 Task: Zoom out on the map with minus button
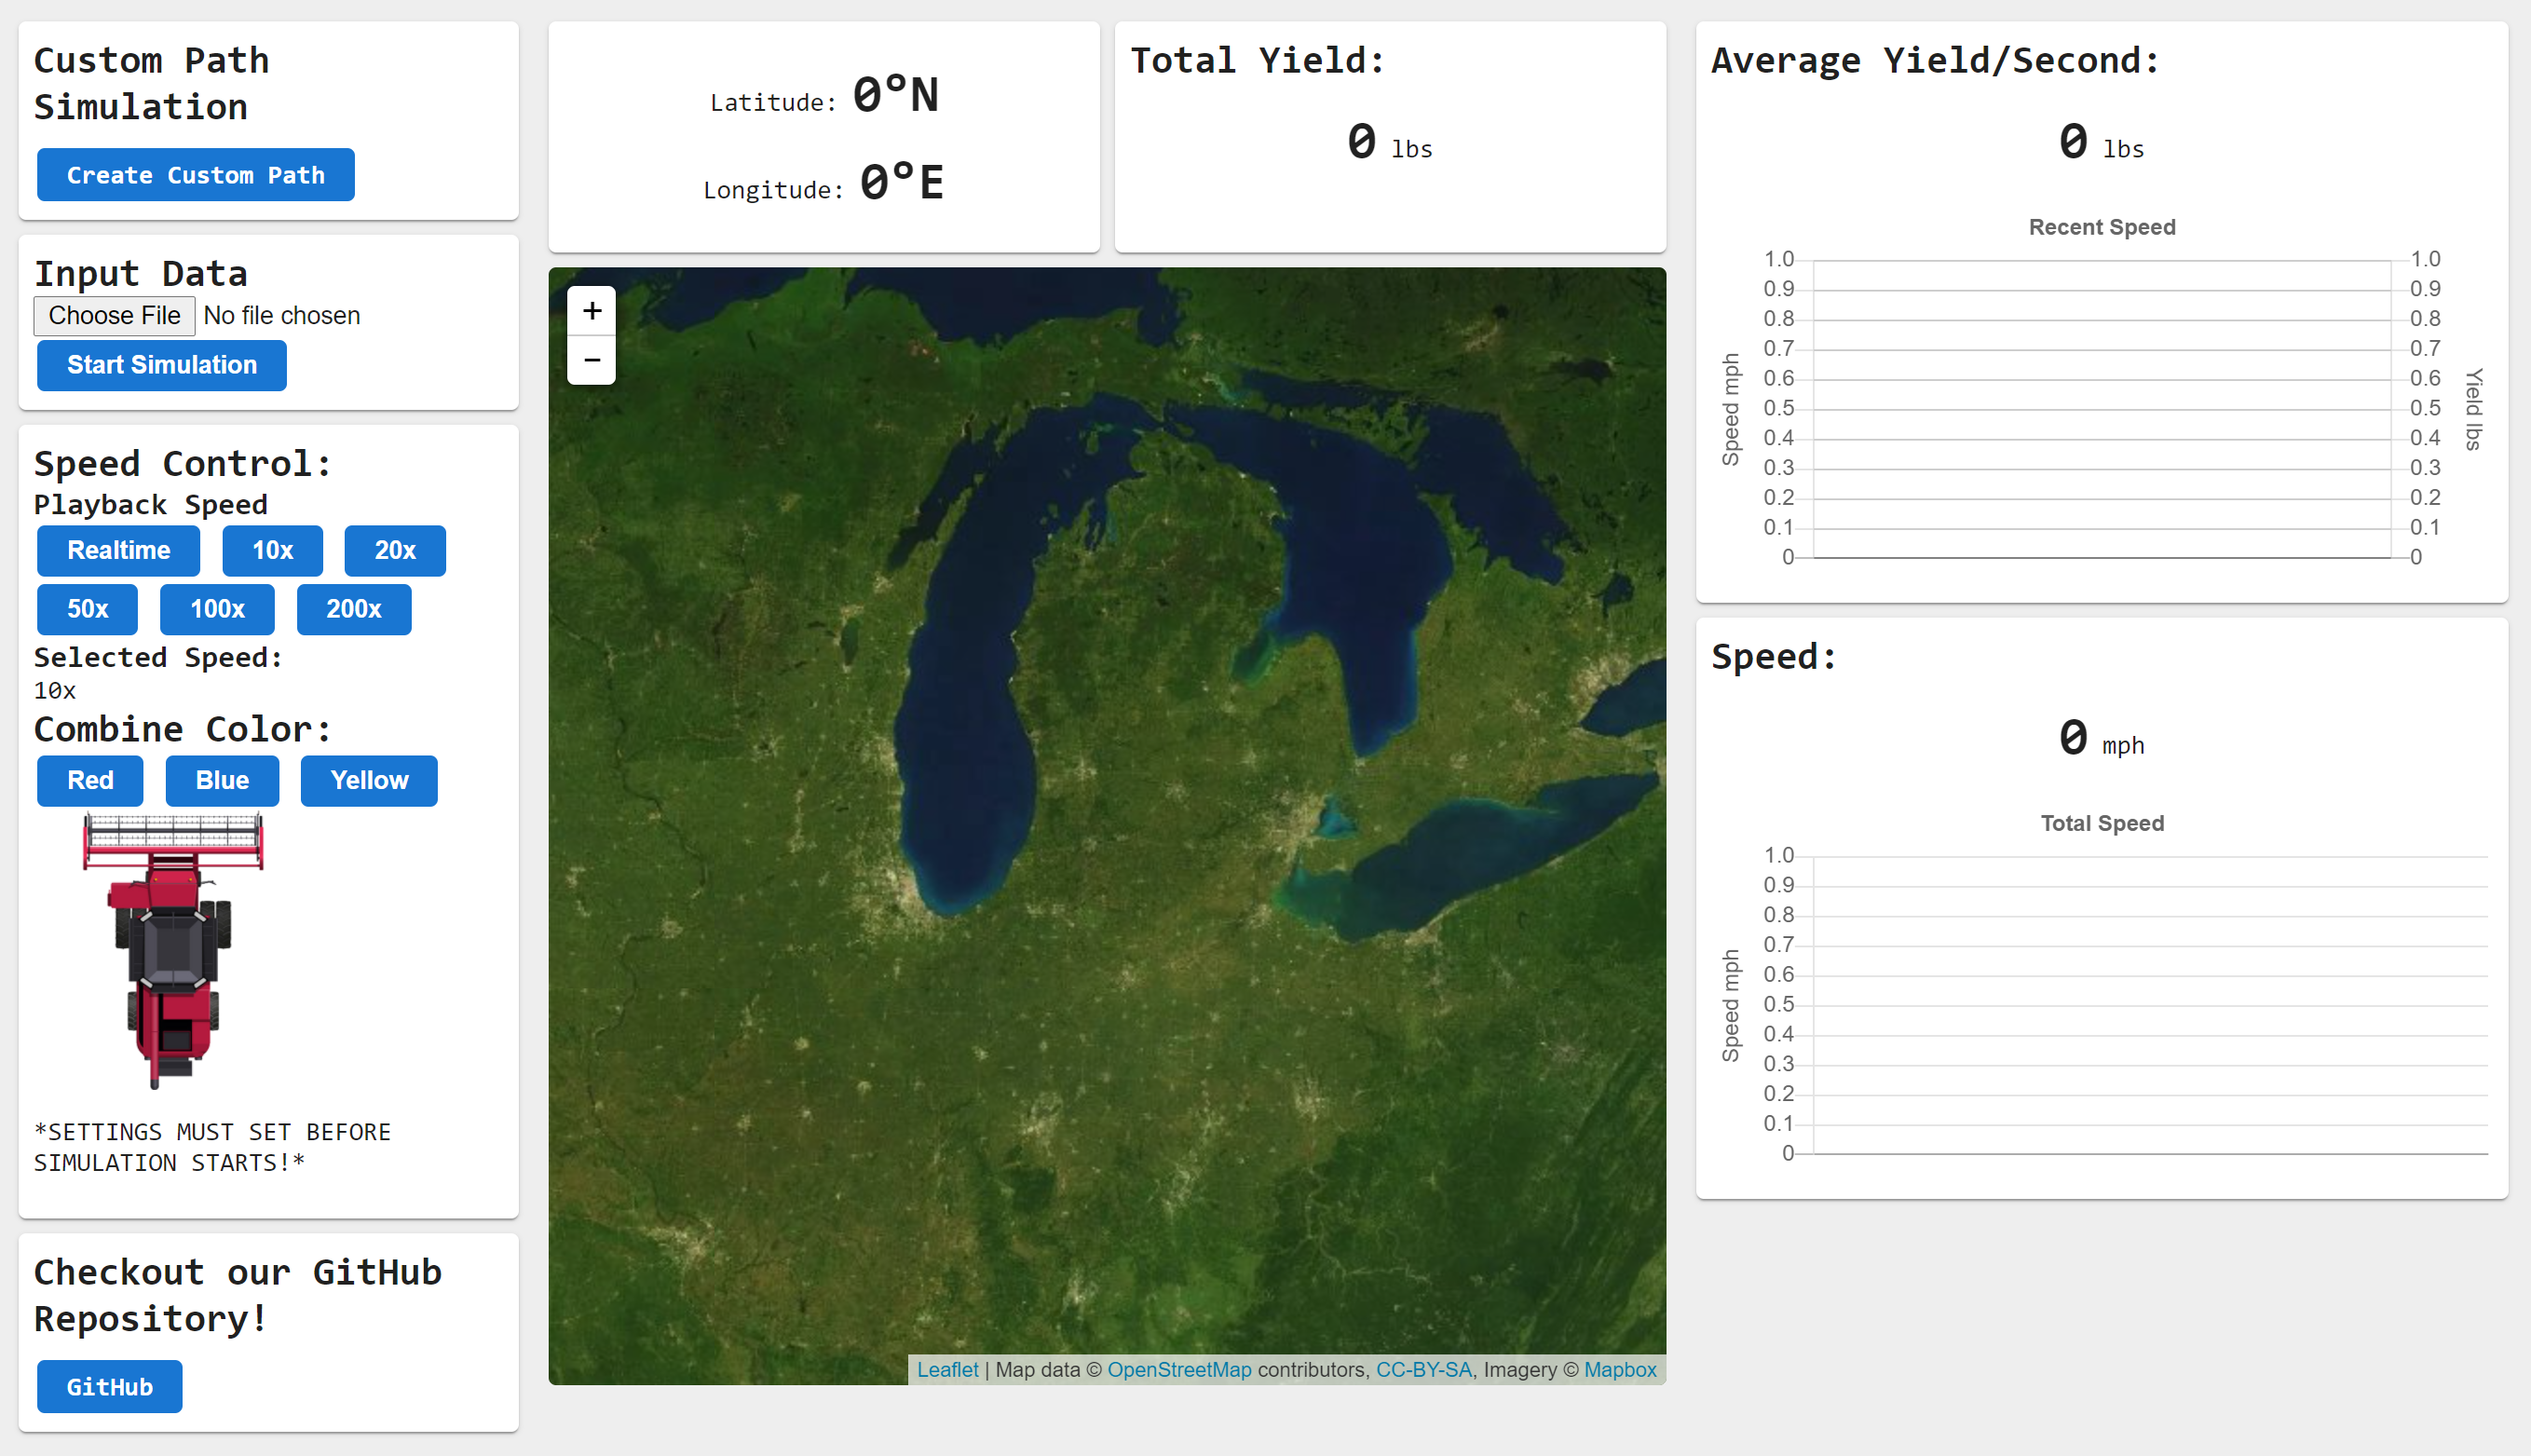tap(592, 360)
